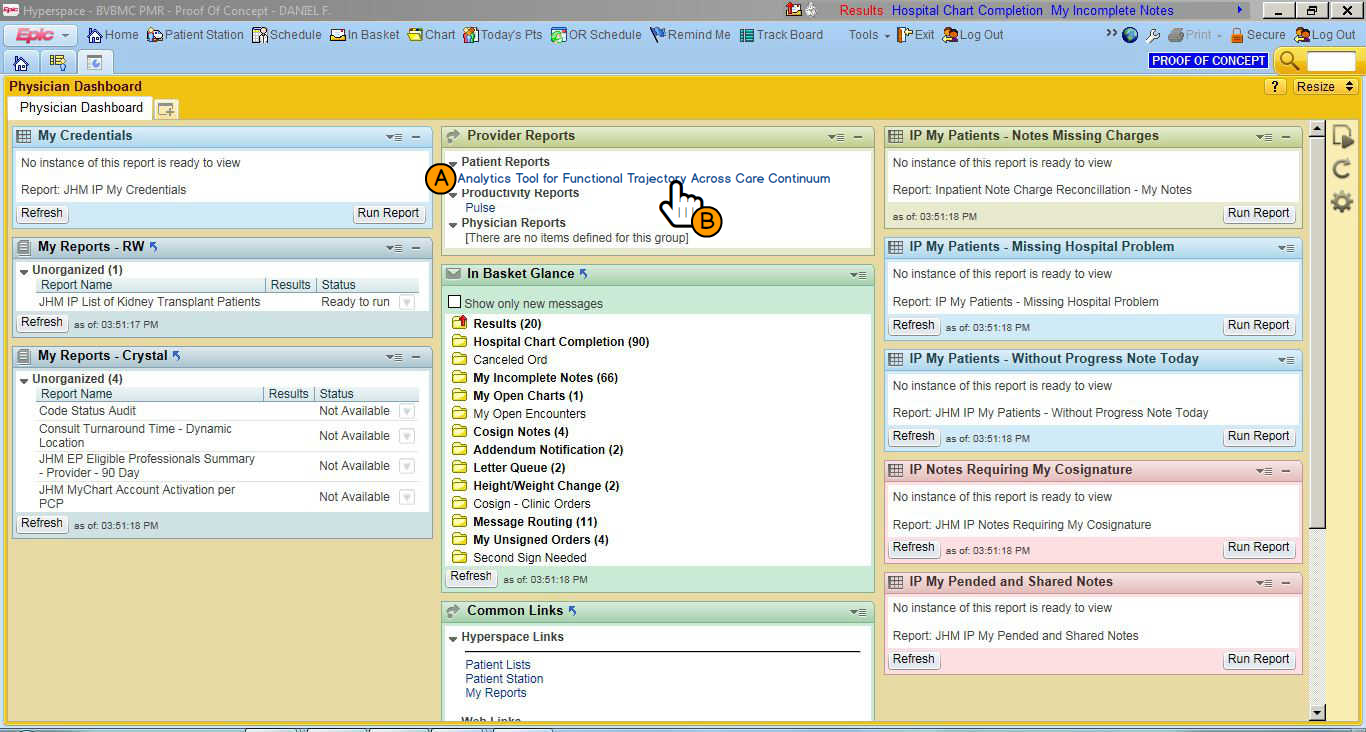This screenshot has height=732, width=1366.
Task: Collapse the Productivity Reports group
Action: click(453, 194)
